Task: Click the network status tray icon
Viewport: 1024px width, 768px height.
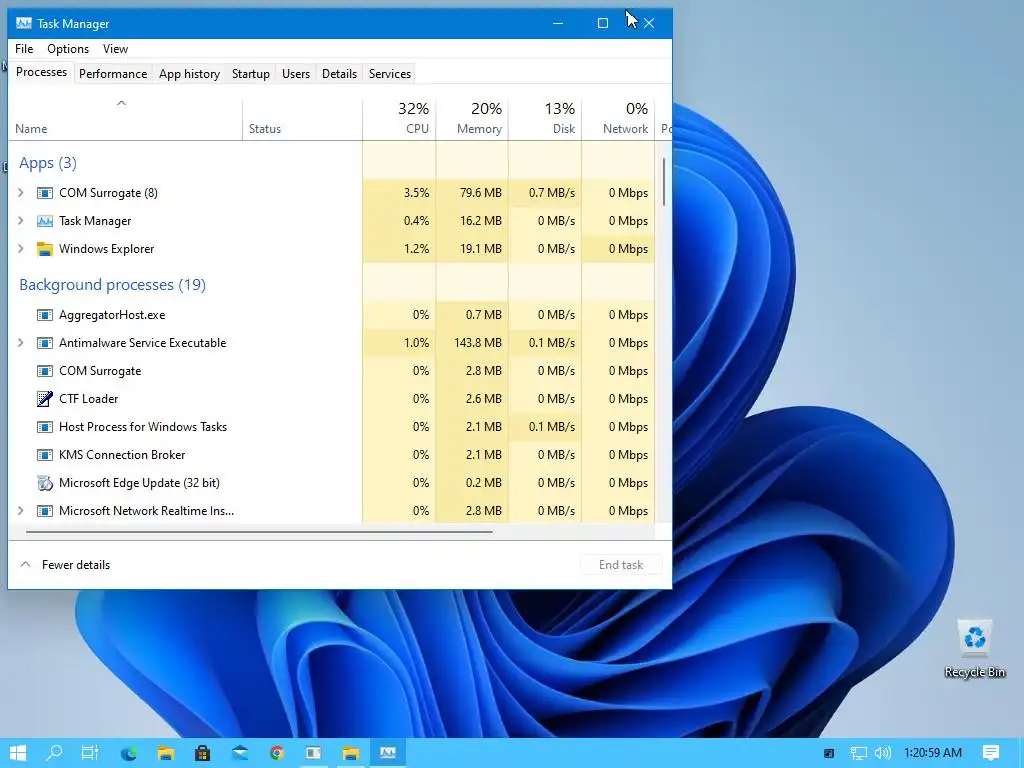Action: [x=858, y=753]
